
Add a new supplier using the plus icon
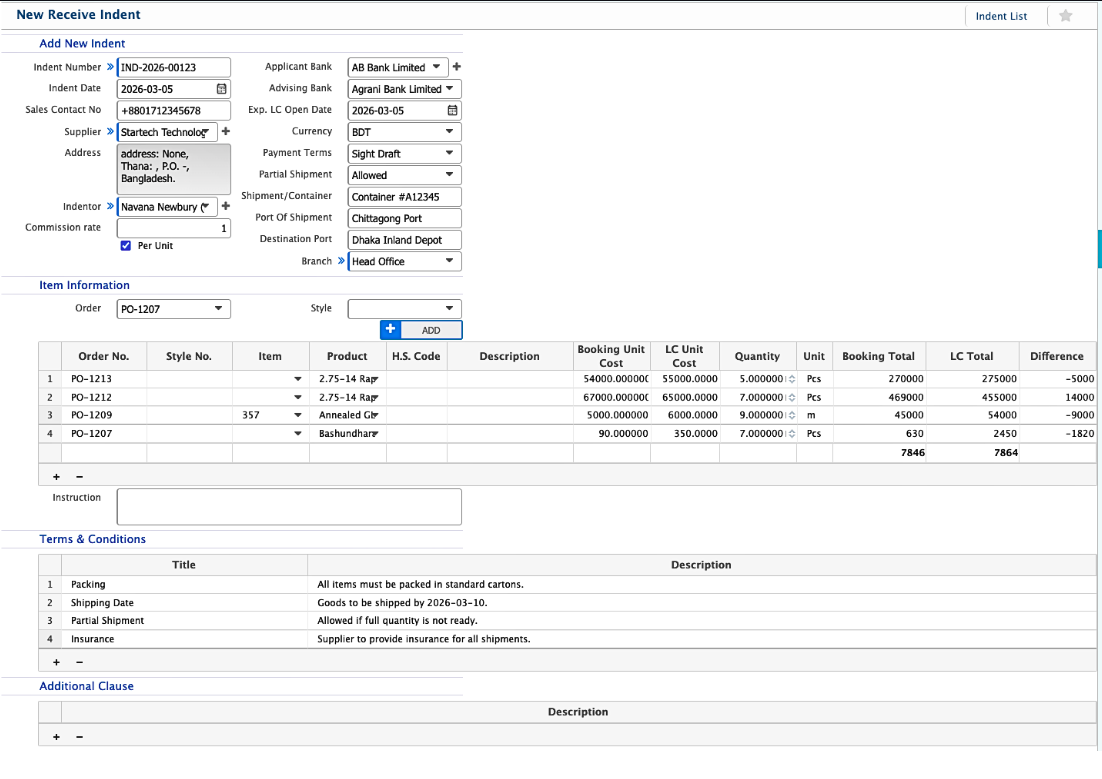tap(226, 131)
